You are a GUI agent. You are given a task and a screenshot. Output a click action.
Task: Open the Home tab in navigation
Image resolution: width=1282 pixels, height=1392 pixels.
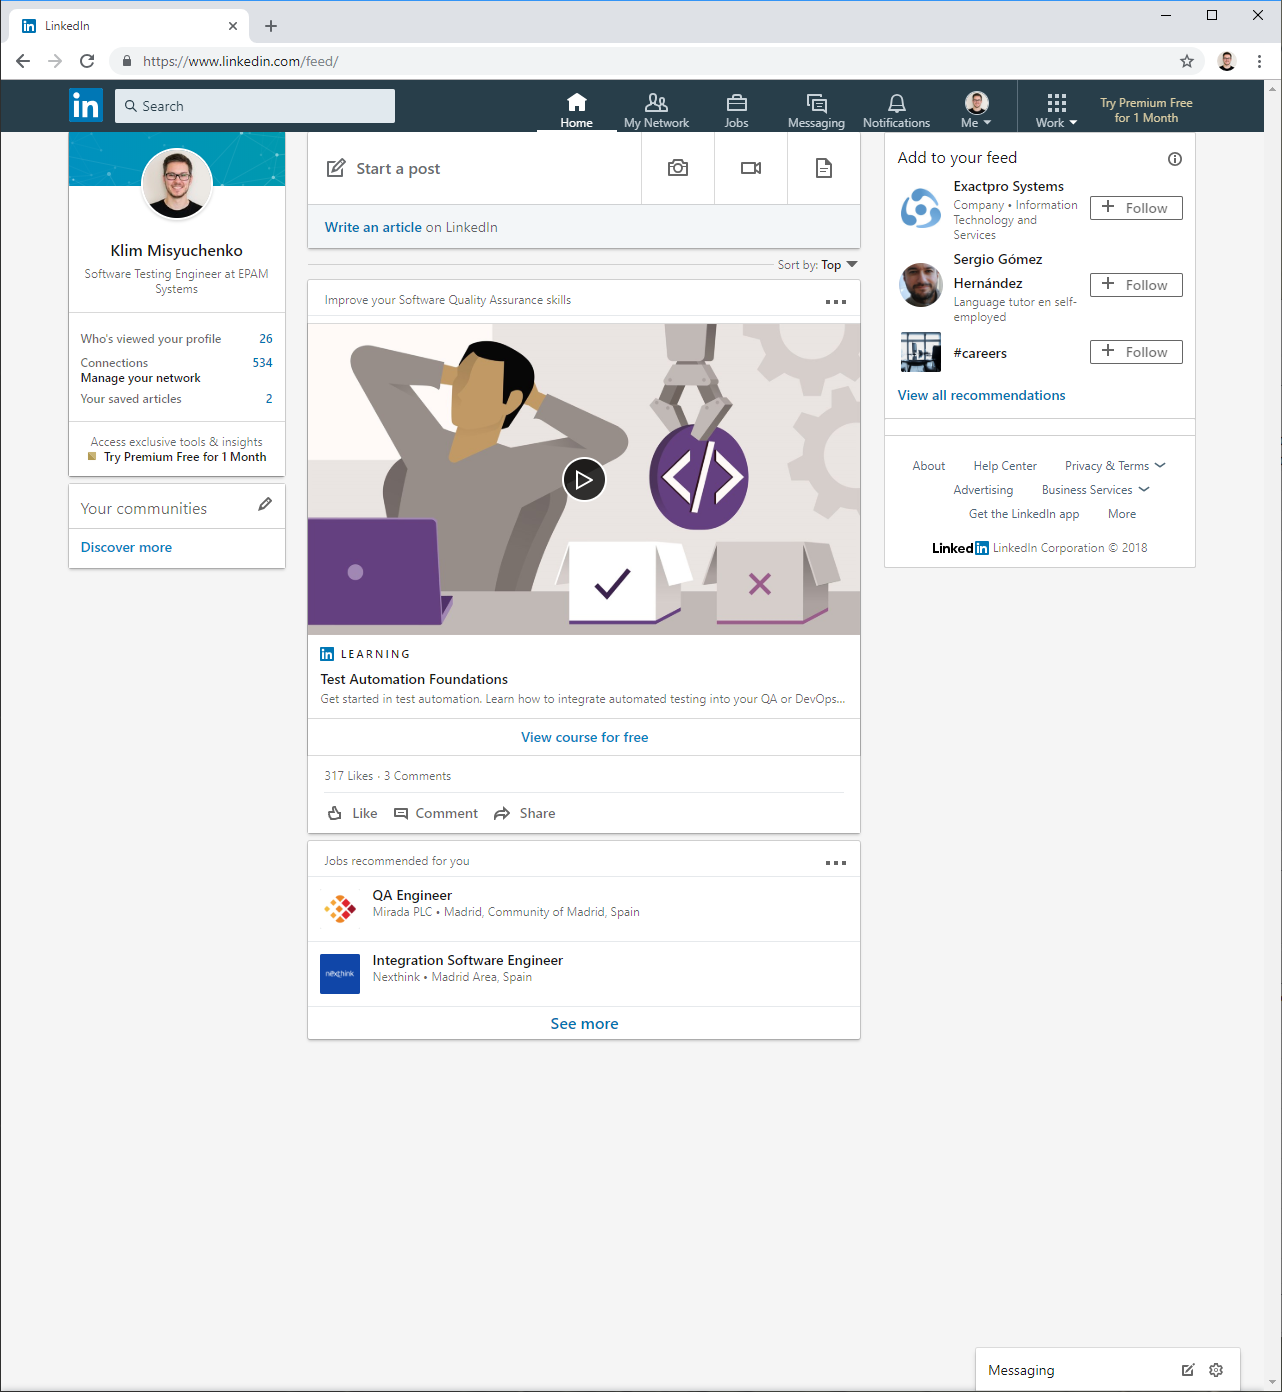[x=576, y=110]
